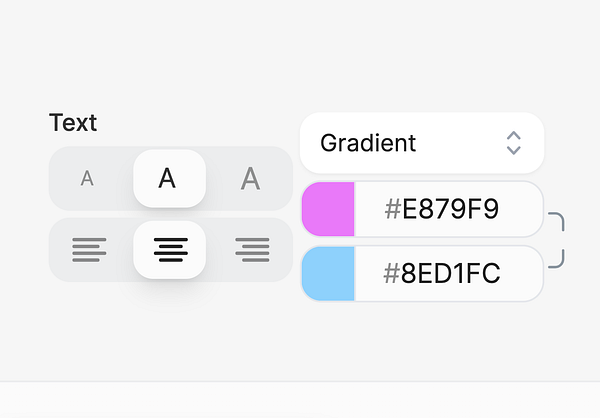The width and height of the screenshot is (600, 418).
Task: Click the lower bracket linking gradient colors
Action: click(x=558, y=260)
